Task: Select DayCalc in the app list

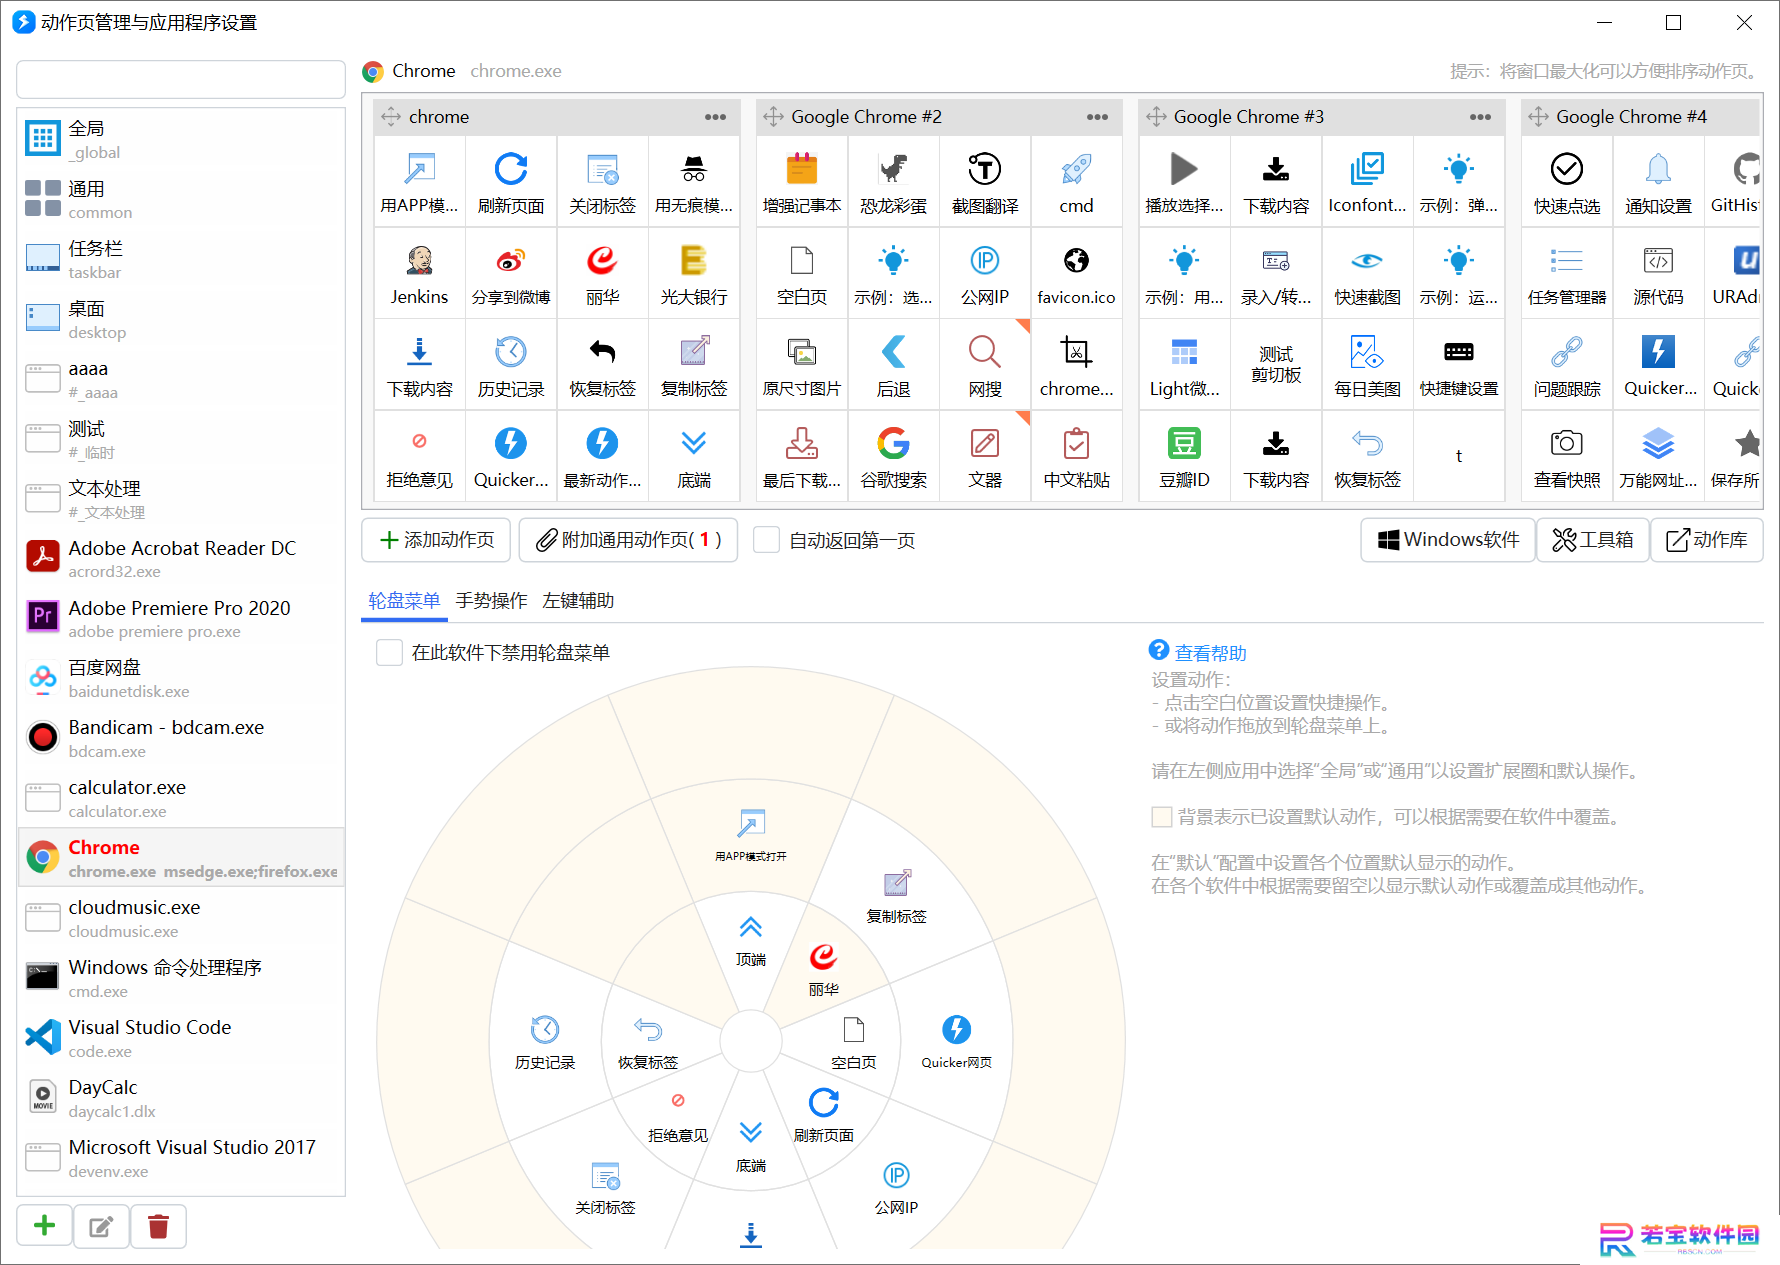Action: pyautogui.click(x=181, y=1098)
